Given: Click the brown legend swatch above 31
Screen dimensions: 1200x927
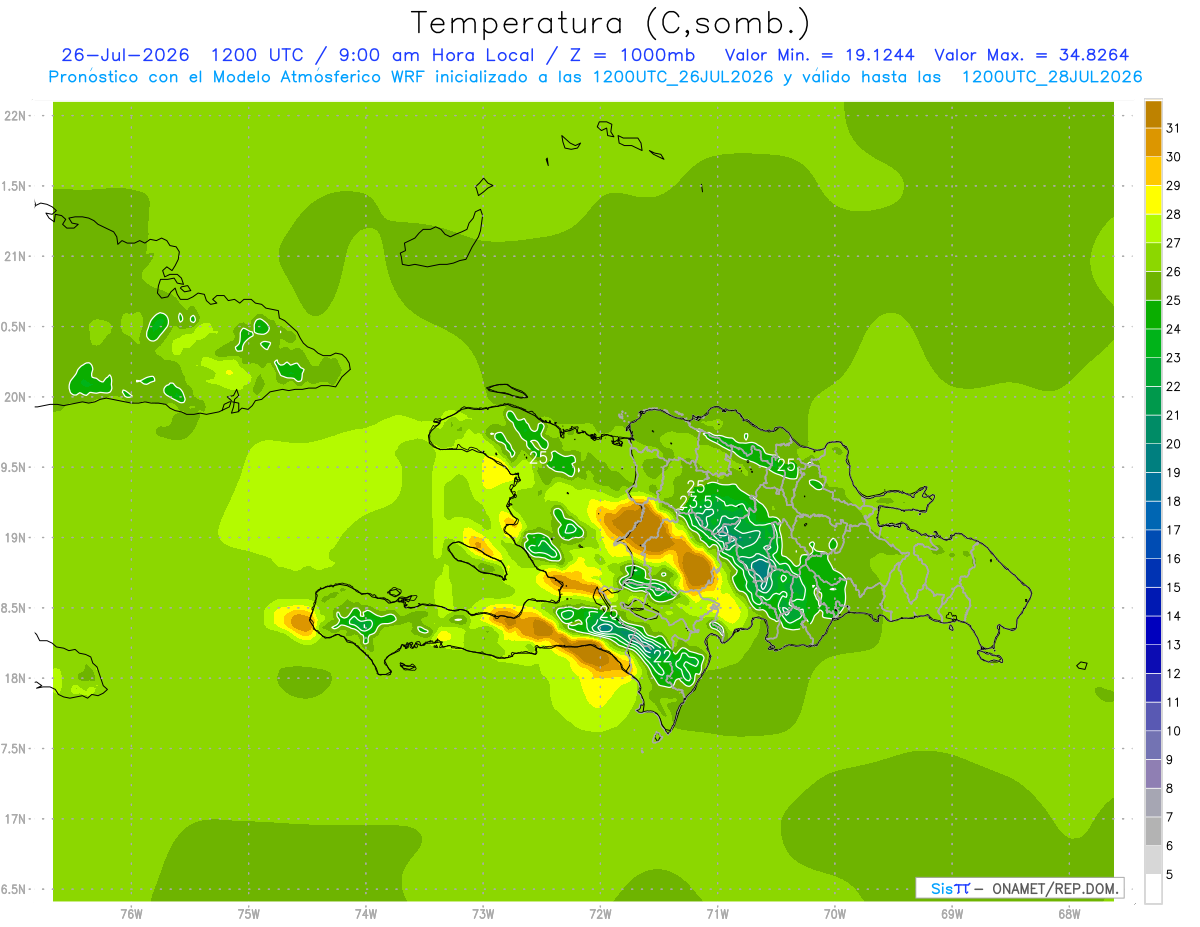Looking at the screenshot, I should (1153, 114).
